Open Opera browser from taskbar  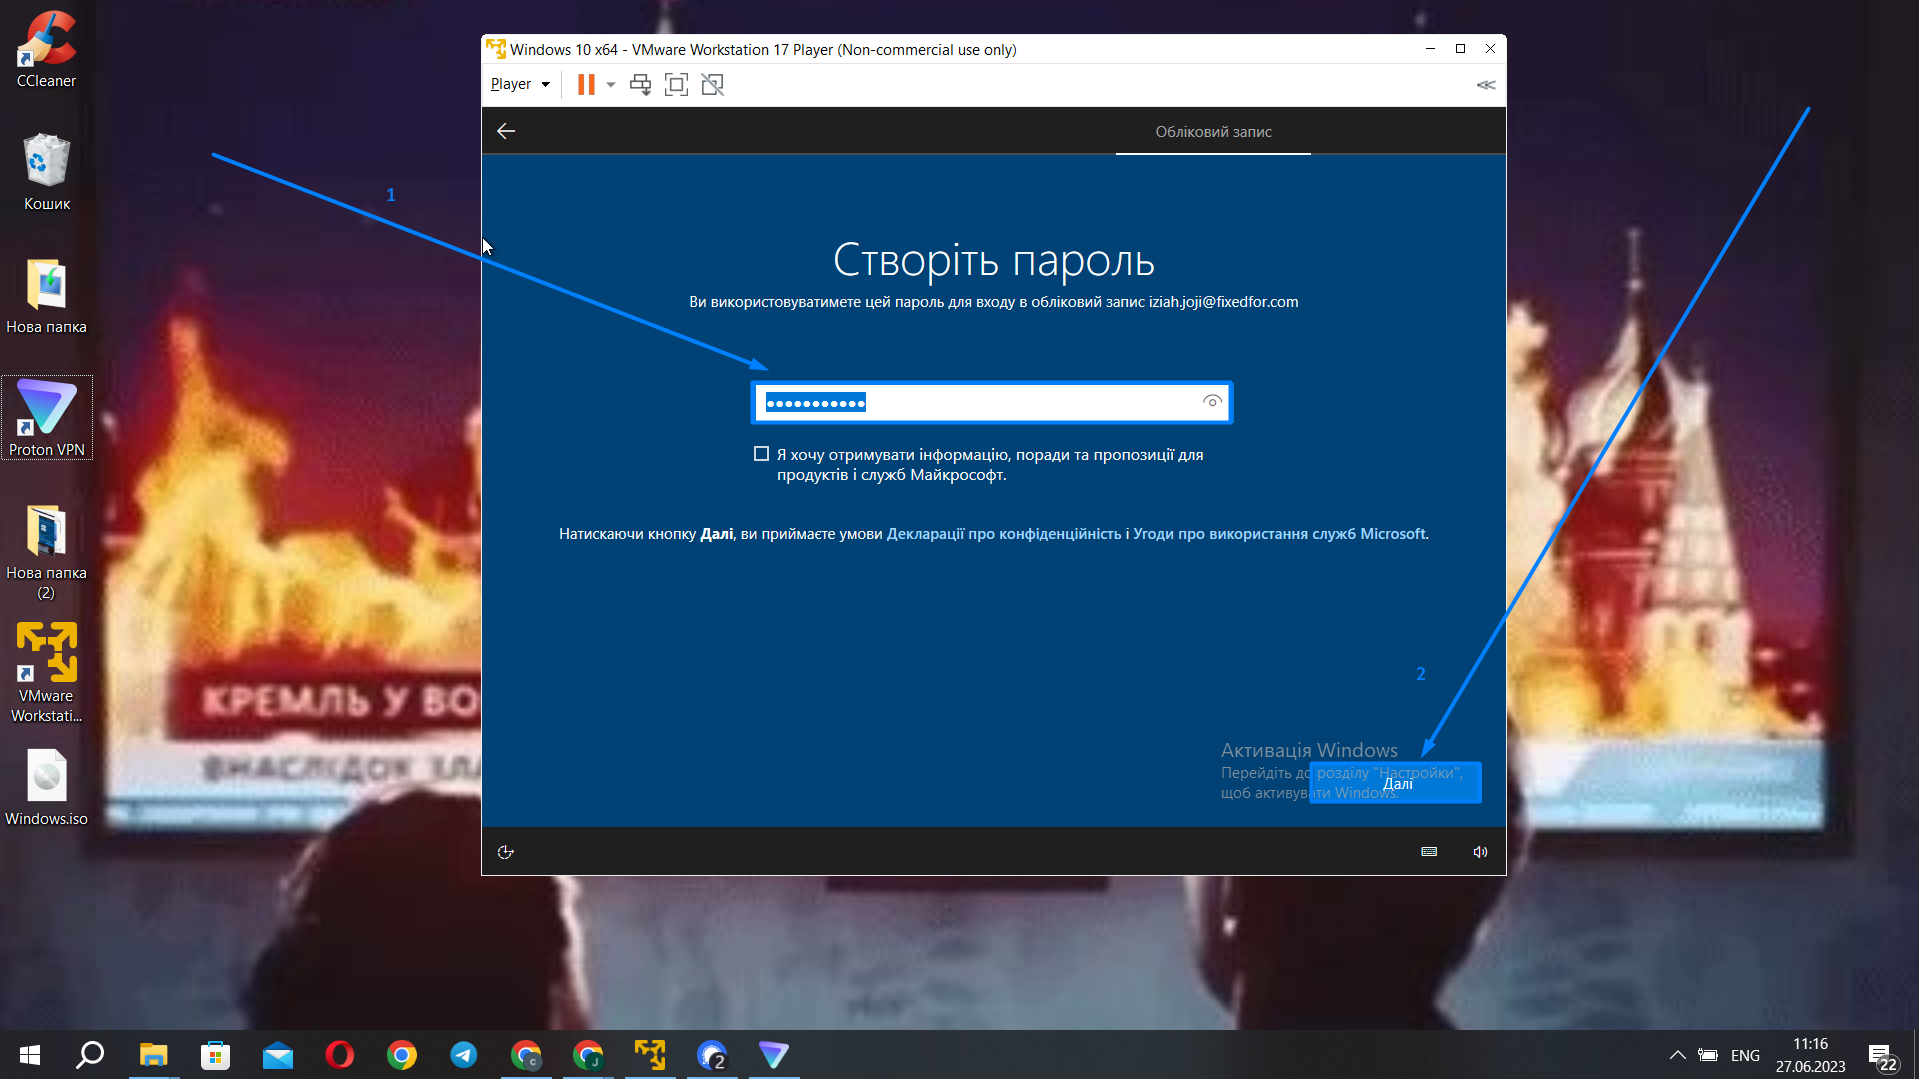pyautogui.click(x=339, y=1055)
